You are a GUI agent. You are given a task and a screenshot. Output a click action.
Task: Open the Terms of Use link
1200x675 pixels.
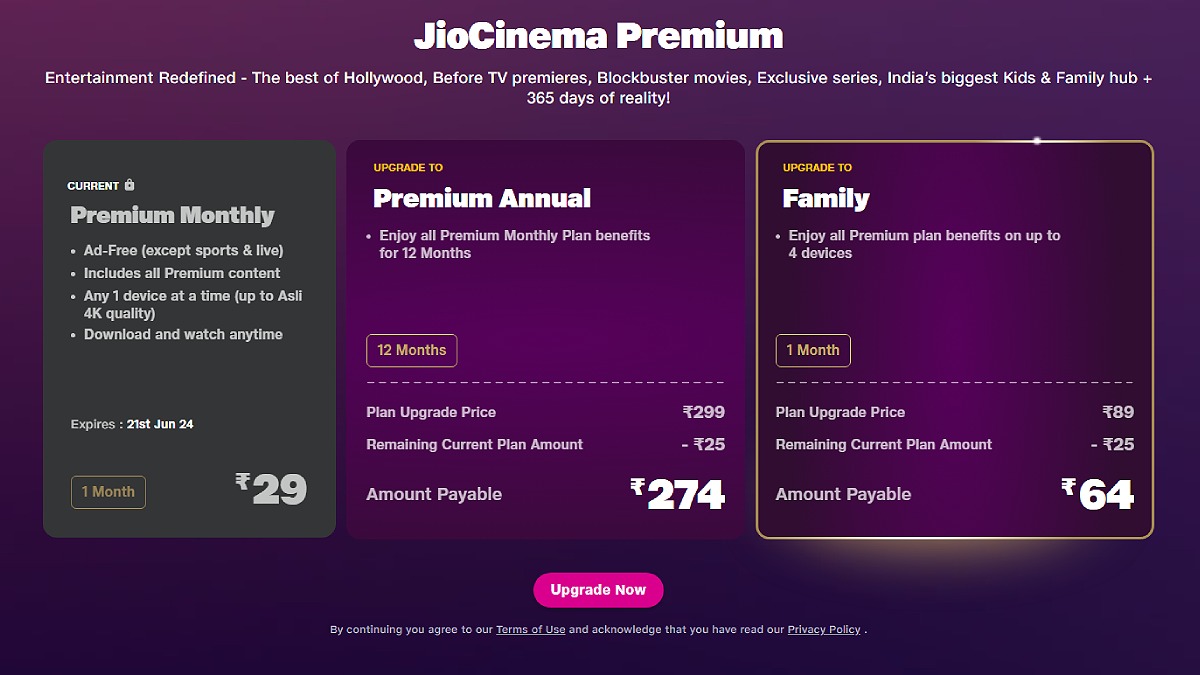click(531, 630)
